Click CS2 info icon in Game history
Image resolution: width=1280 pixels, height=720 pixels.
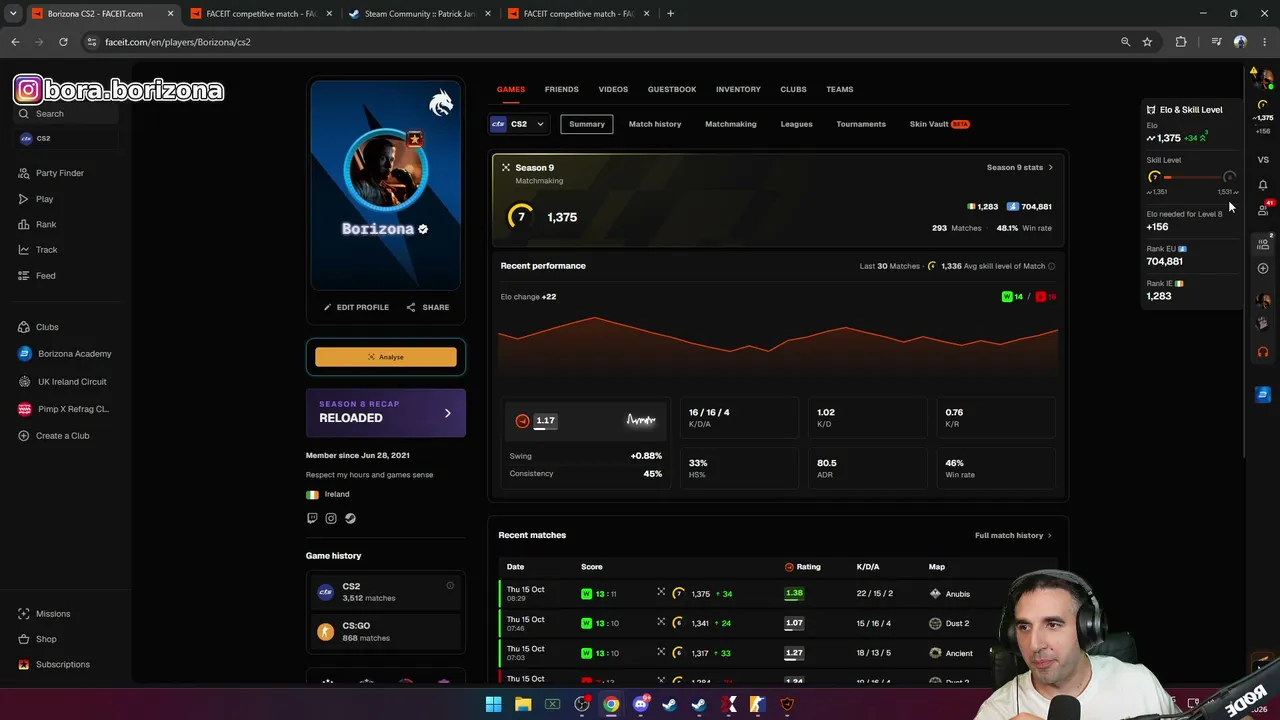[450, 586]
